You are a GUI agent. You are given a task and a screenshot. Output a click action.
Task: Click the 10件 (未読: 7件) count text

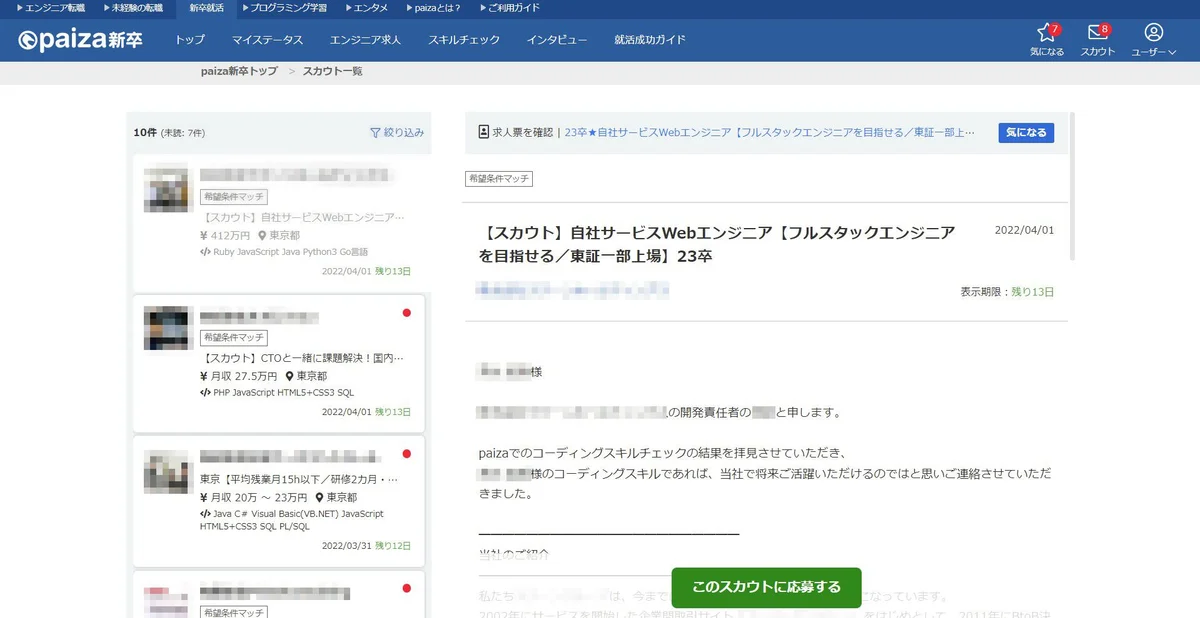click(169, 133)
